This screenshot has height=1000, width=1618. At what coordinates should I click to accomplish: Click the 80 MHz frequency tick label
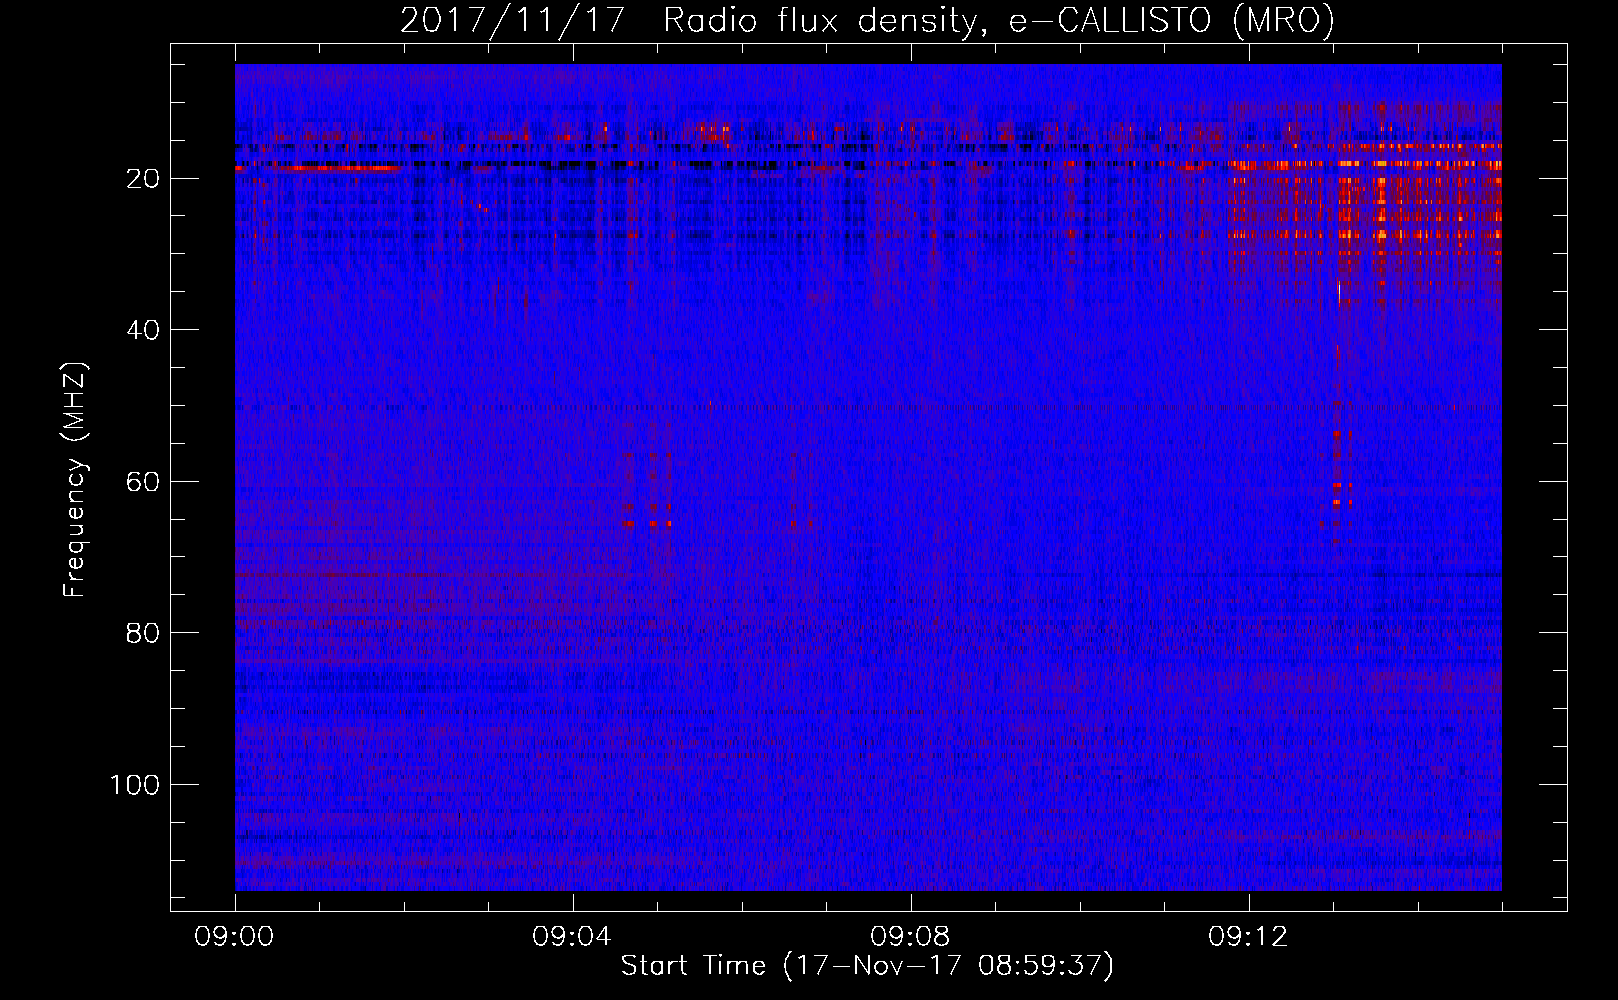point(143,633)
